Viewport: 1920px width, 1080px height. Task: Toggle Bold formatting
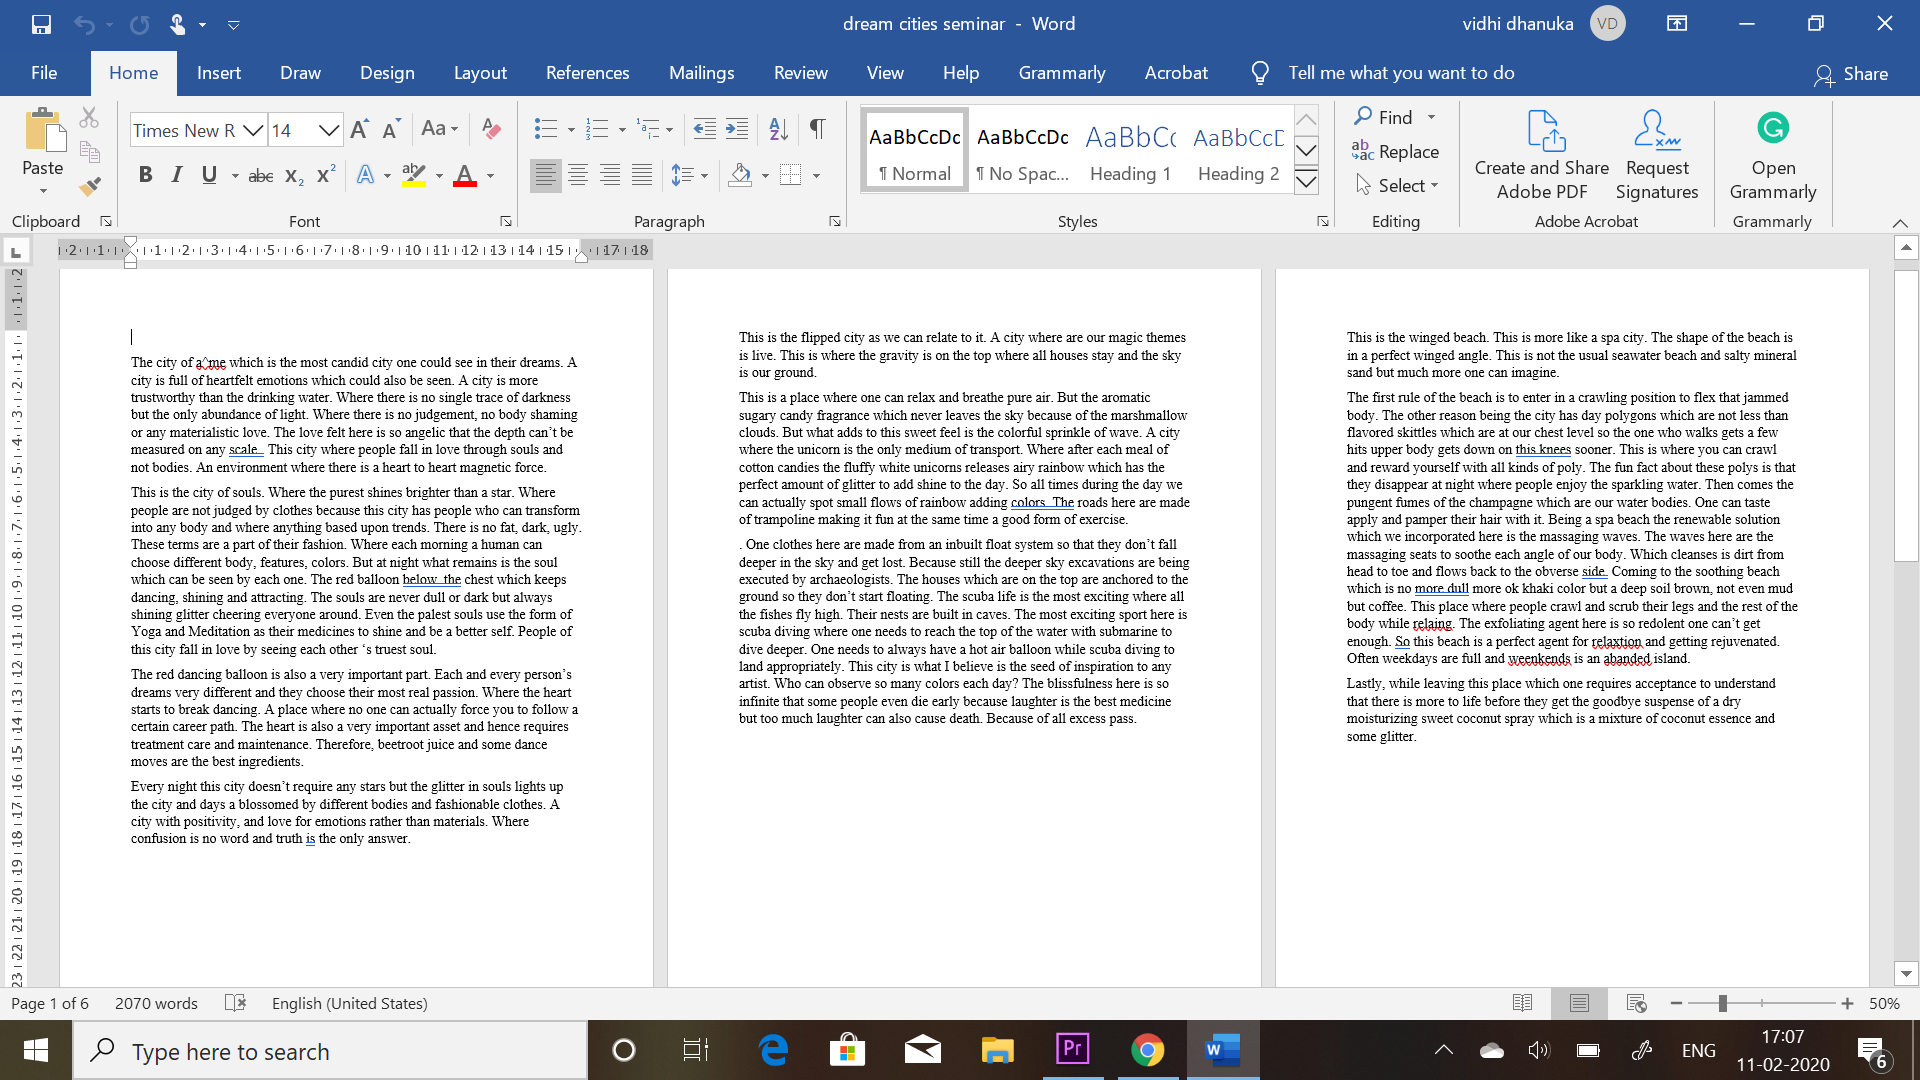145,175
